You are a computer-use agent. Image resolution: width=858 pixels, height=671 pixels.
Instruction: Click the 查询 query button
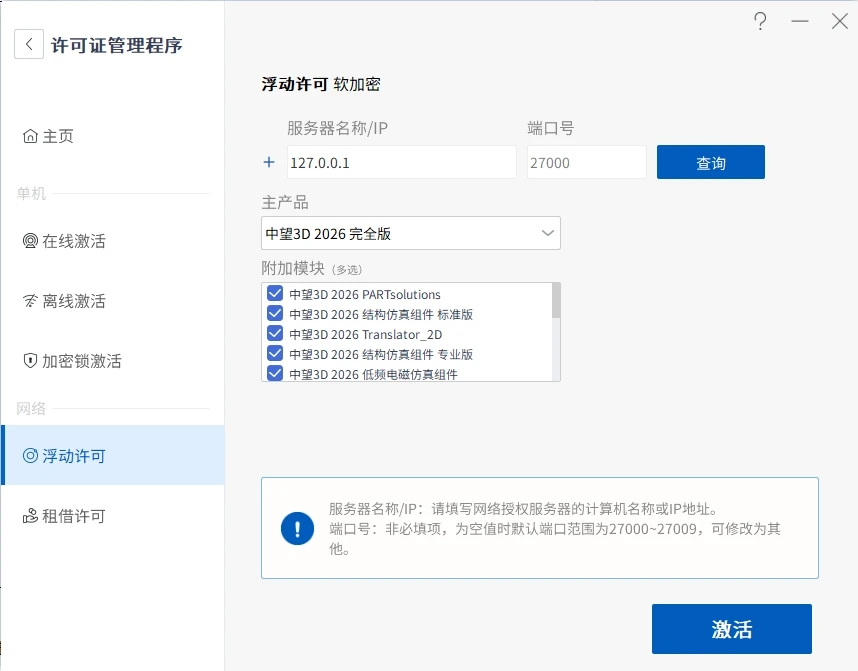point(711,162)
